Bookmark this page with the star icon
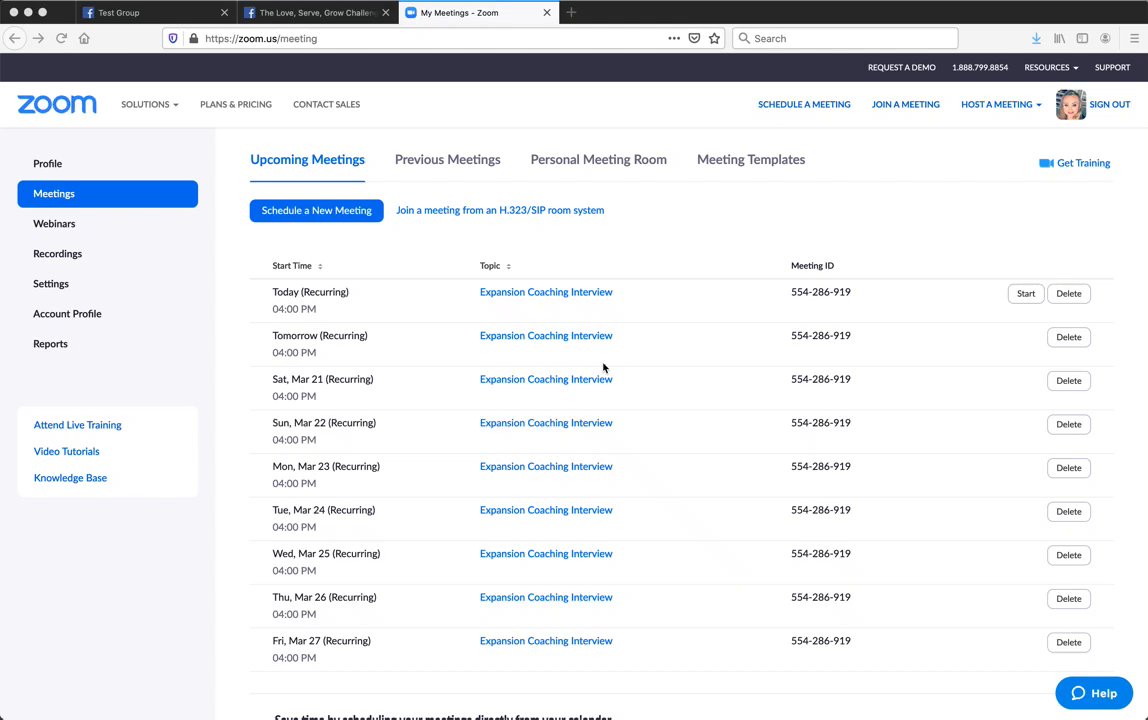1148x720 pixels. (x=715, y=38)
